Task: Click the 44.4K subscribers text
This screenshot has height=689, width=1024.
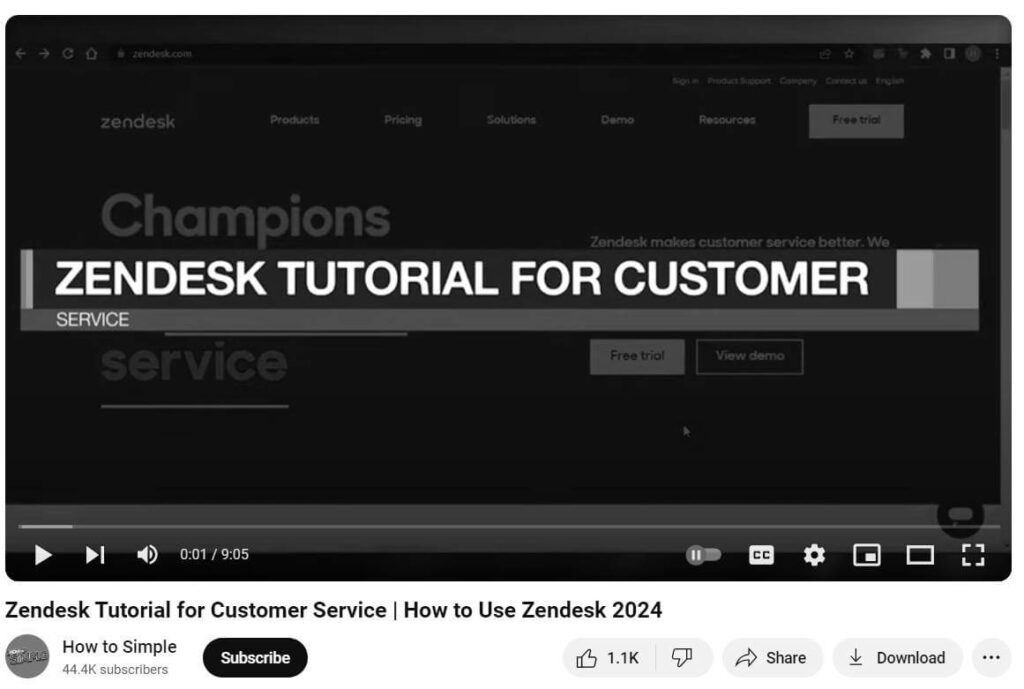Action: 115,669
